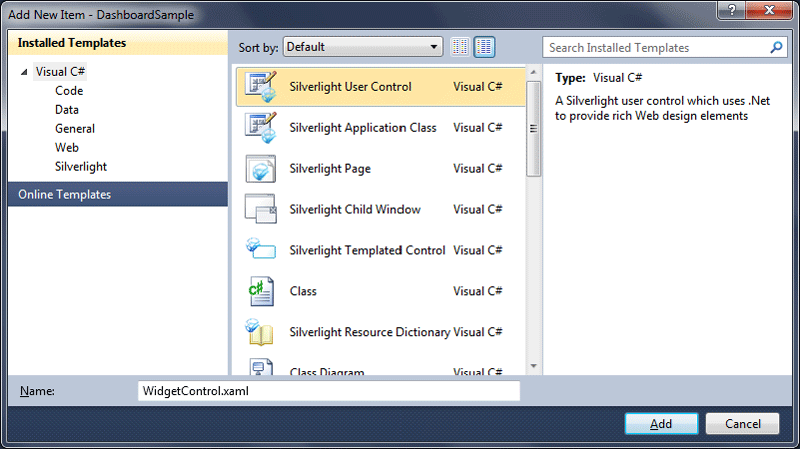Switch to medium icons list view

pos(485,47)
